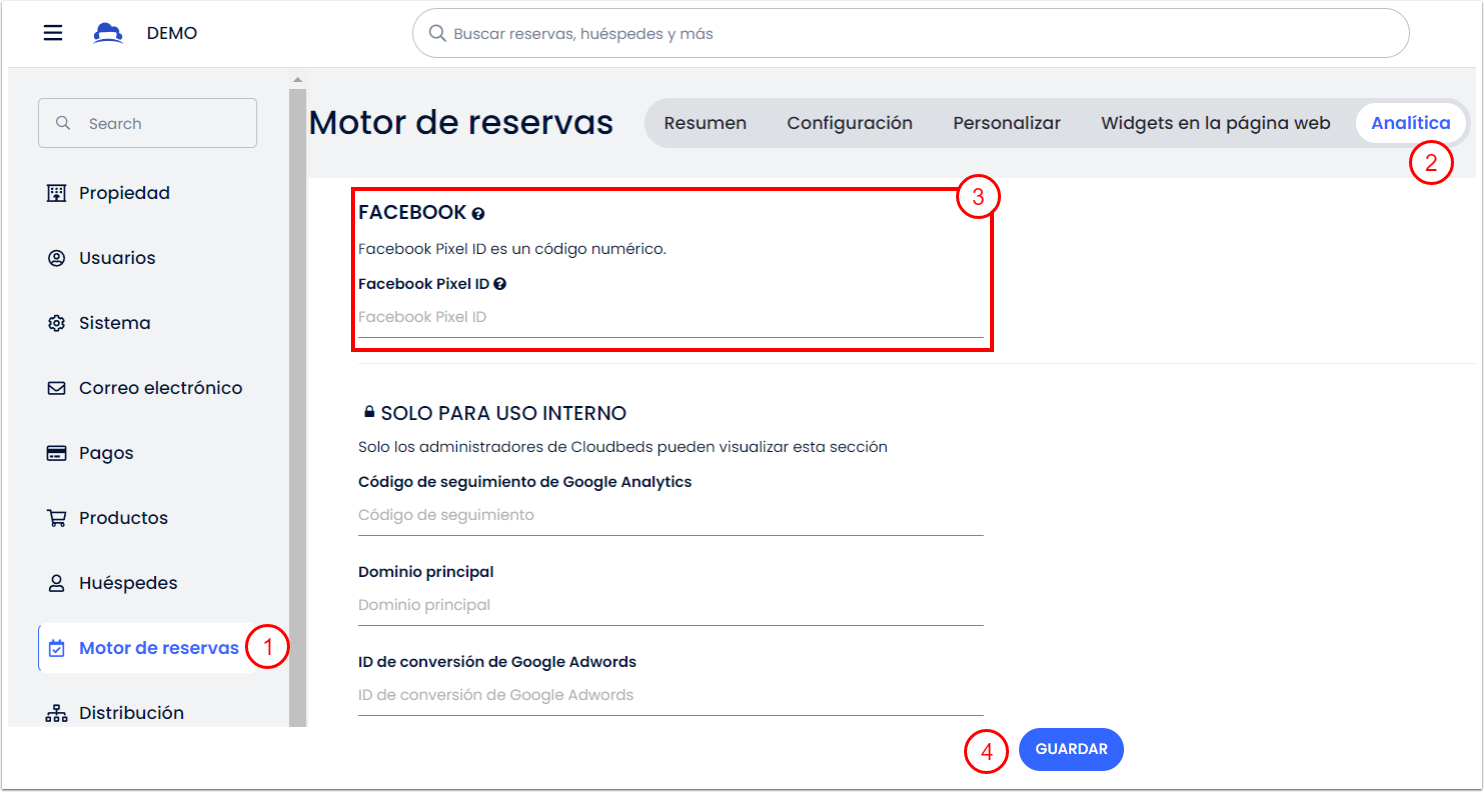
Task: Click the Pagos credit card icon
Action: [x=56, y=453]
